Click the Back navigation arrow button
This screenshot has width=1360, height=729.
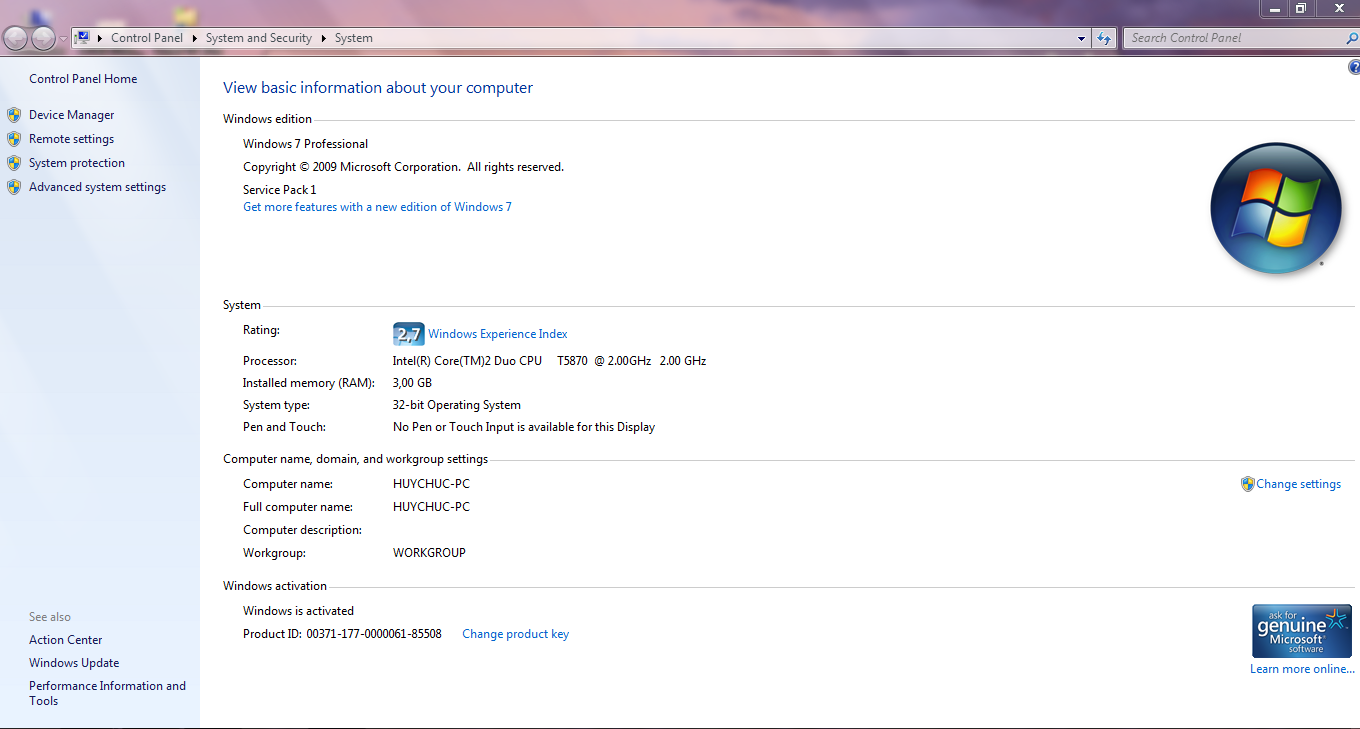[15, 39]
